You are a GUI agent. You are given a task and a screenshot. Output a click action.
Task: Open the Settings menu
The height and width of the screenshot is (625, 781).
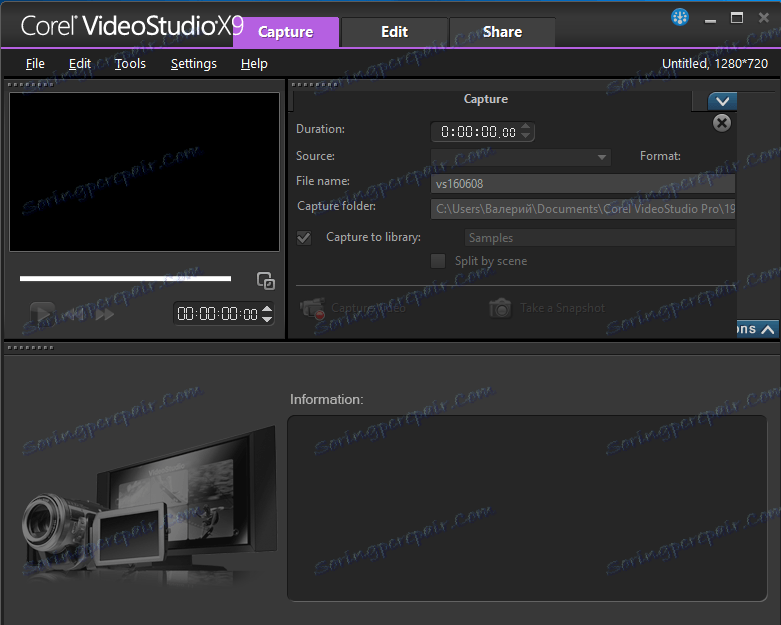(x=194, y=64)
